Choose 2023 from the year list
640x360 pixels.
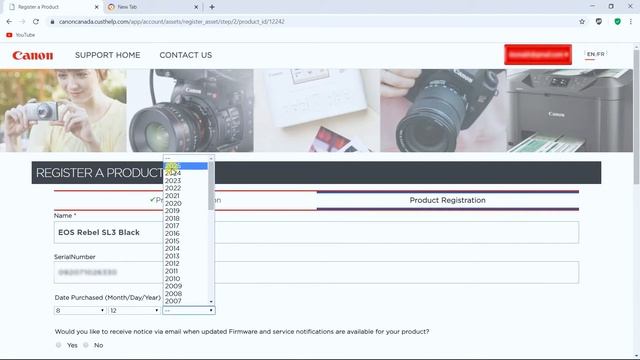pos(186,180)
